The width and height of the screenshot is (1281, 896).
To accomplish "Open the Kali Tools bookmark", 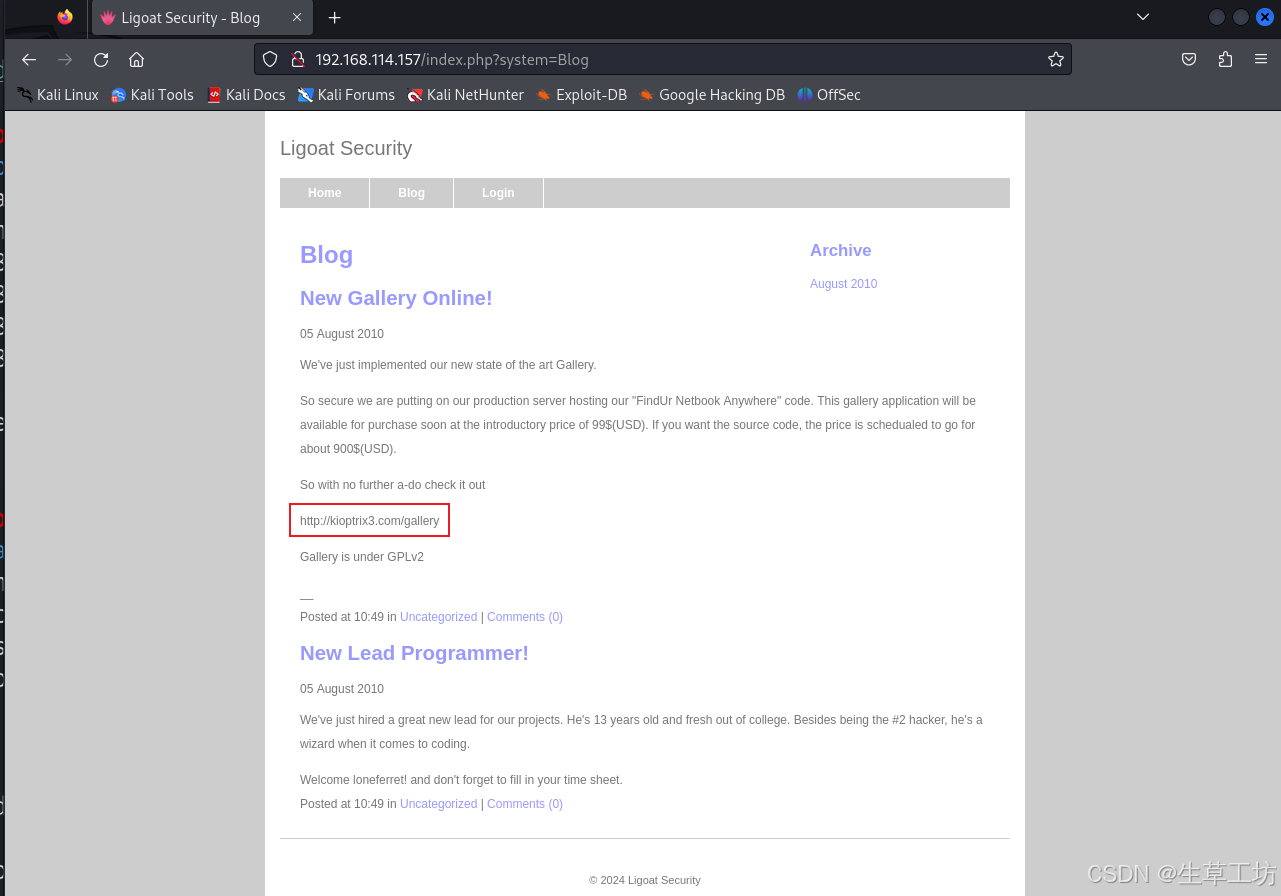I will (152, 95).
